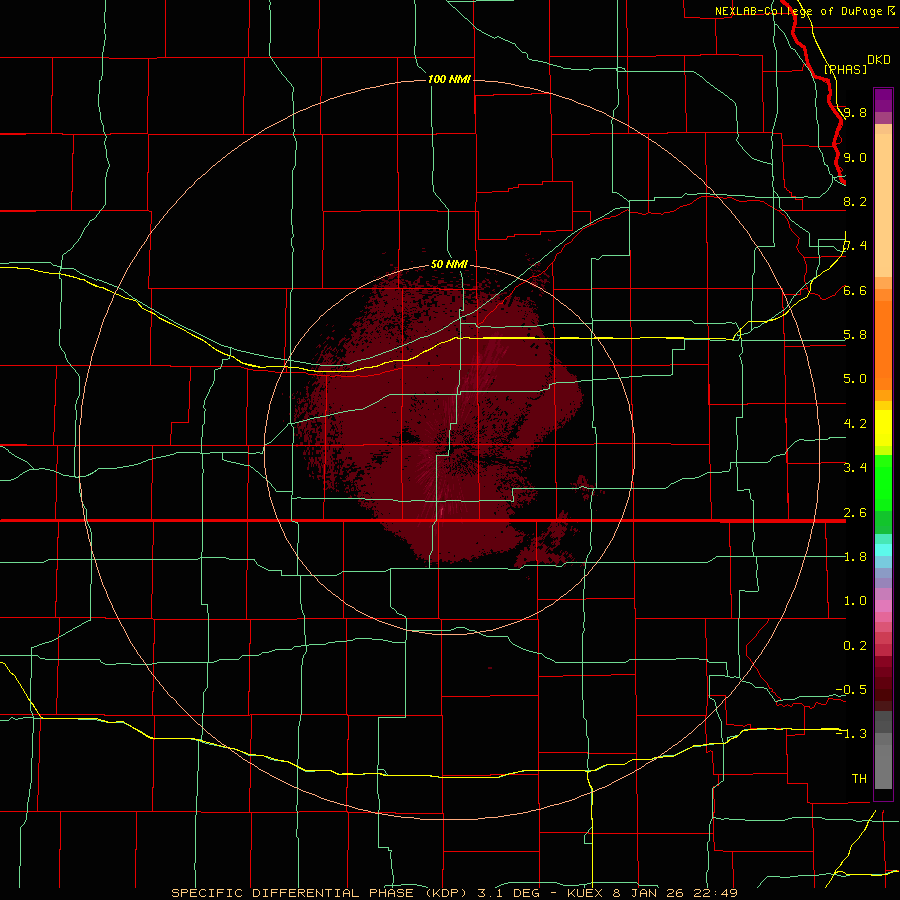Click the 5.0 legend value
The width and height of the screenshot is (900, 900).
click(x=855, y=379)
